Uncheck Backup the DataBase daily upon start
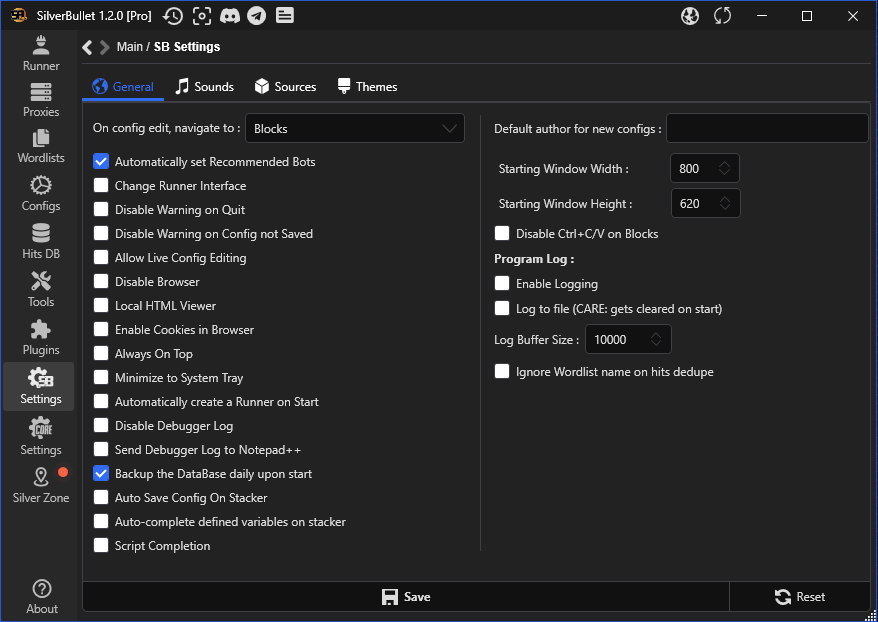 [101, 474]
